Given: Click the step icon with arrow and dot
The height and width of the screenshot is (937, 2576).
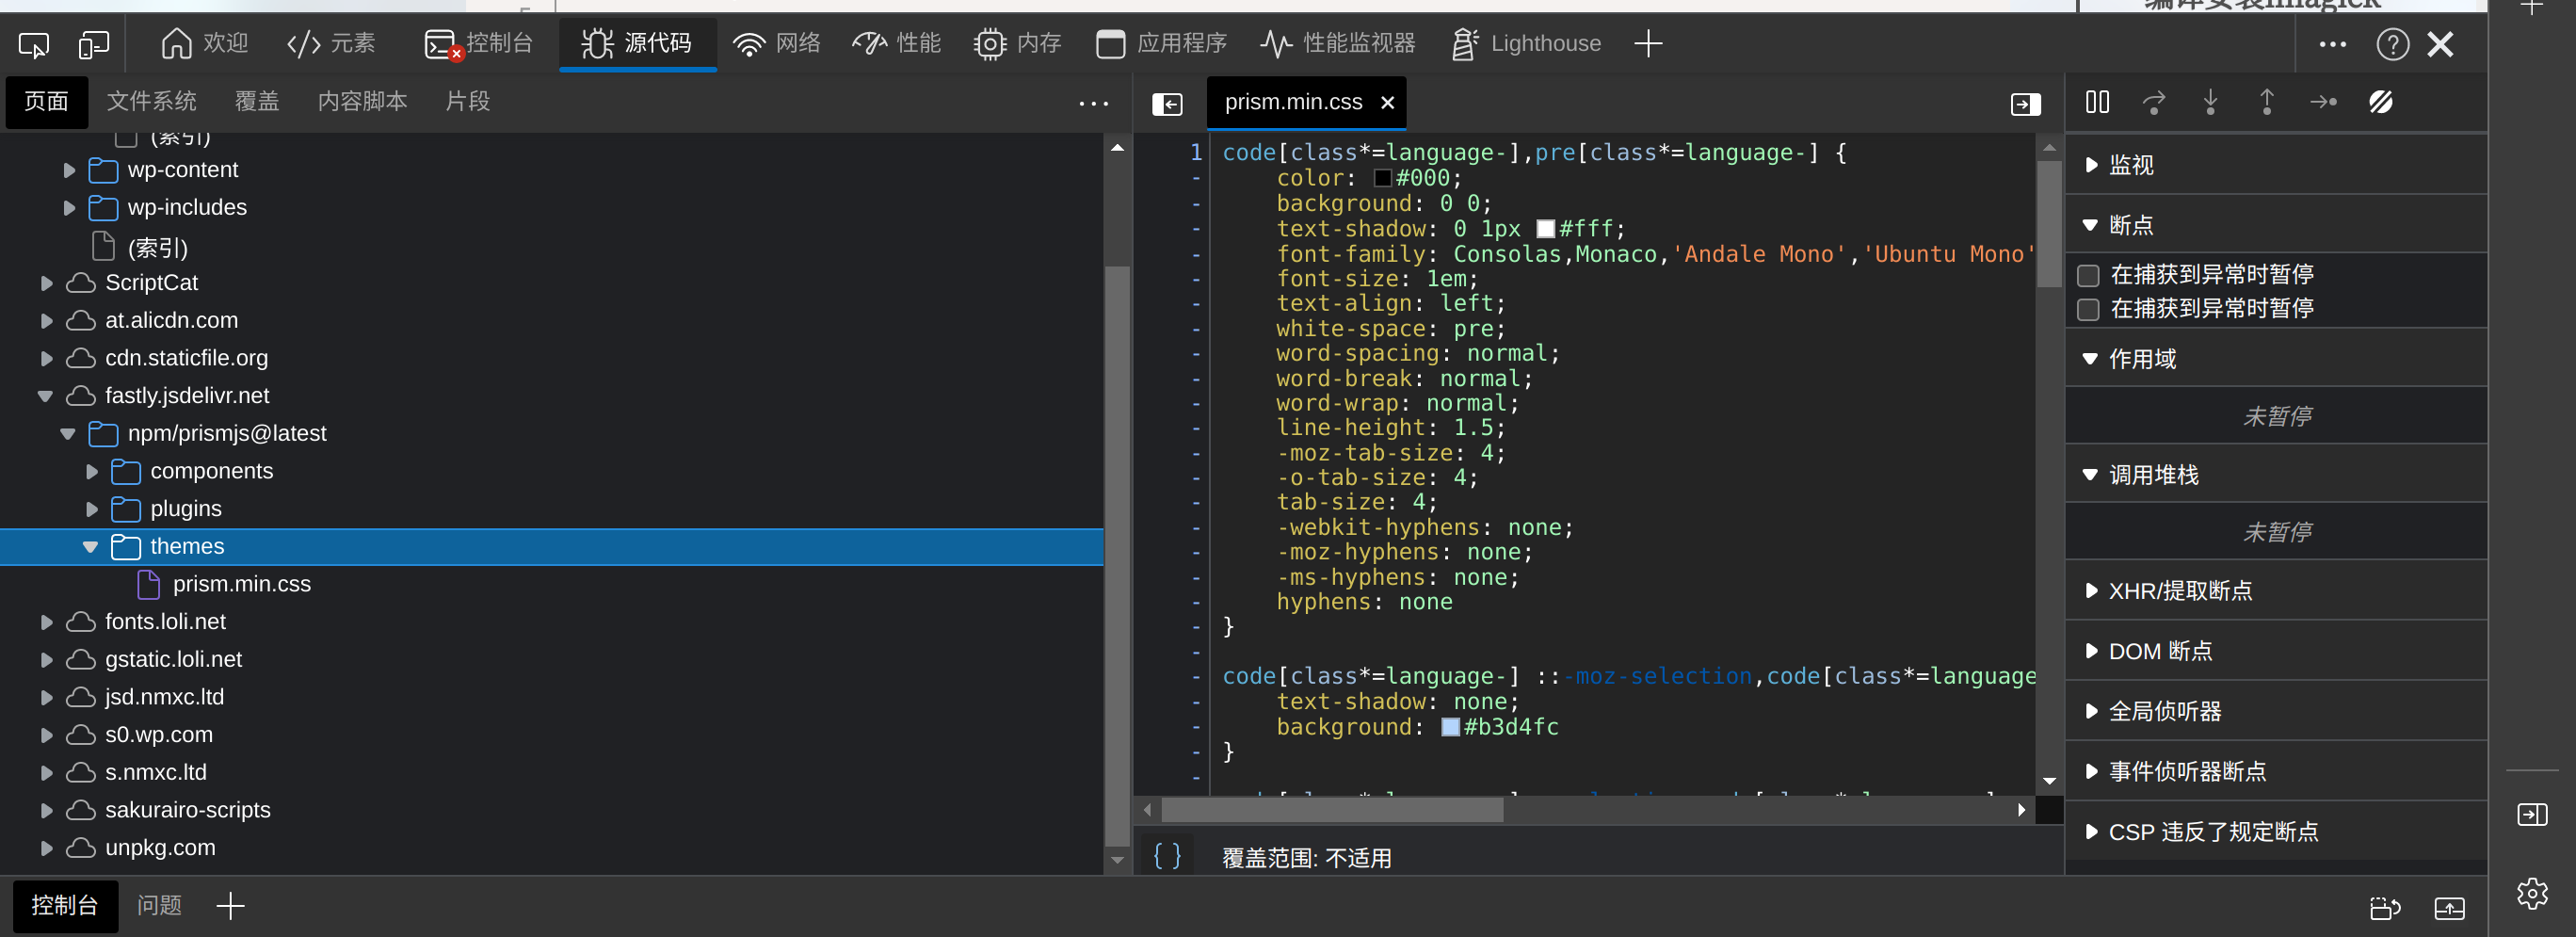Looking at the screenshot, I should click(x=2323, y=101).
